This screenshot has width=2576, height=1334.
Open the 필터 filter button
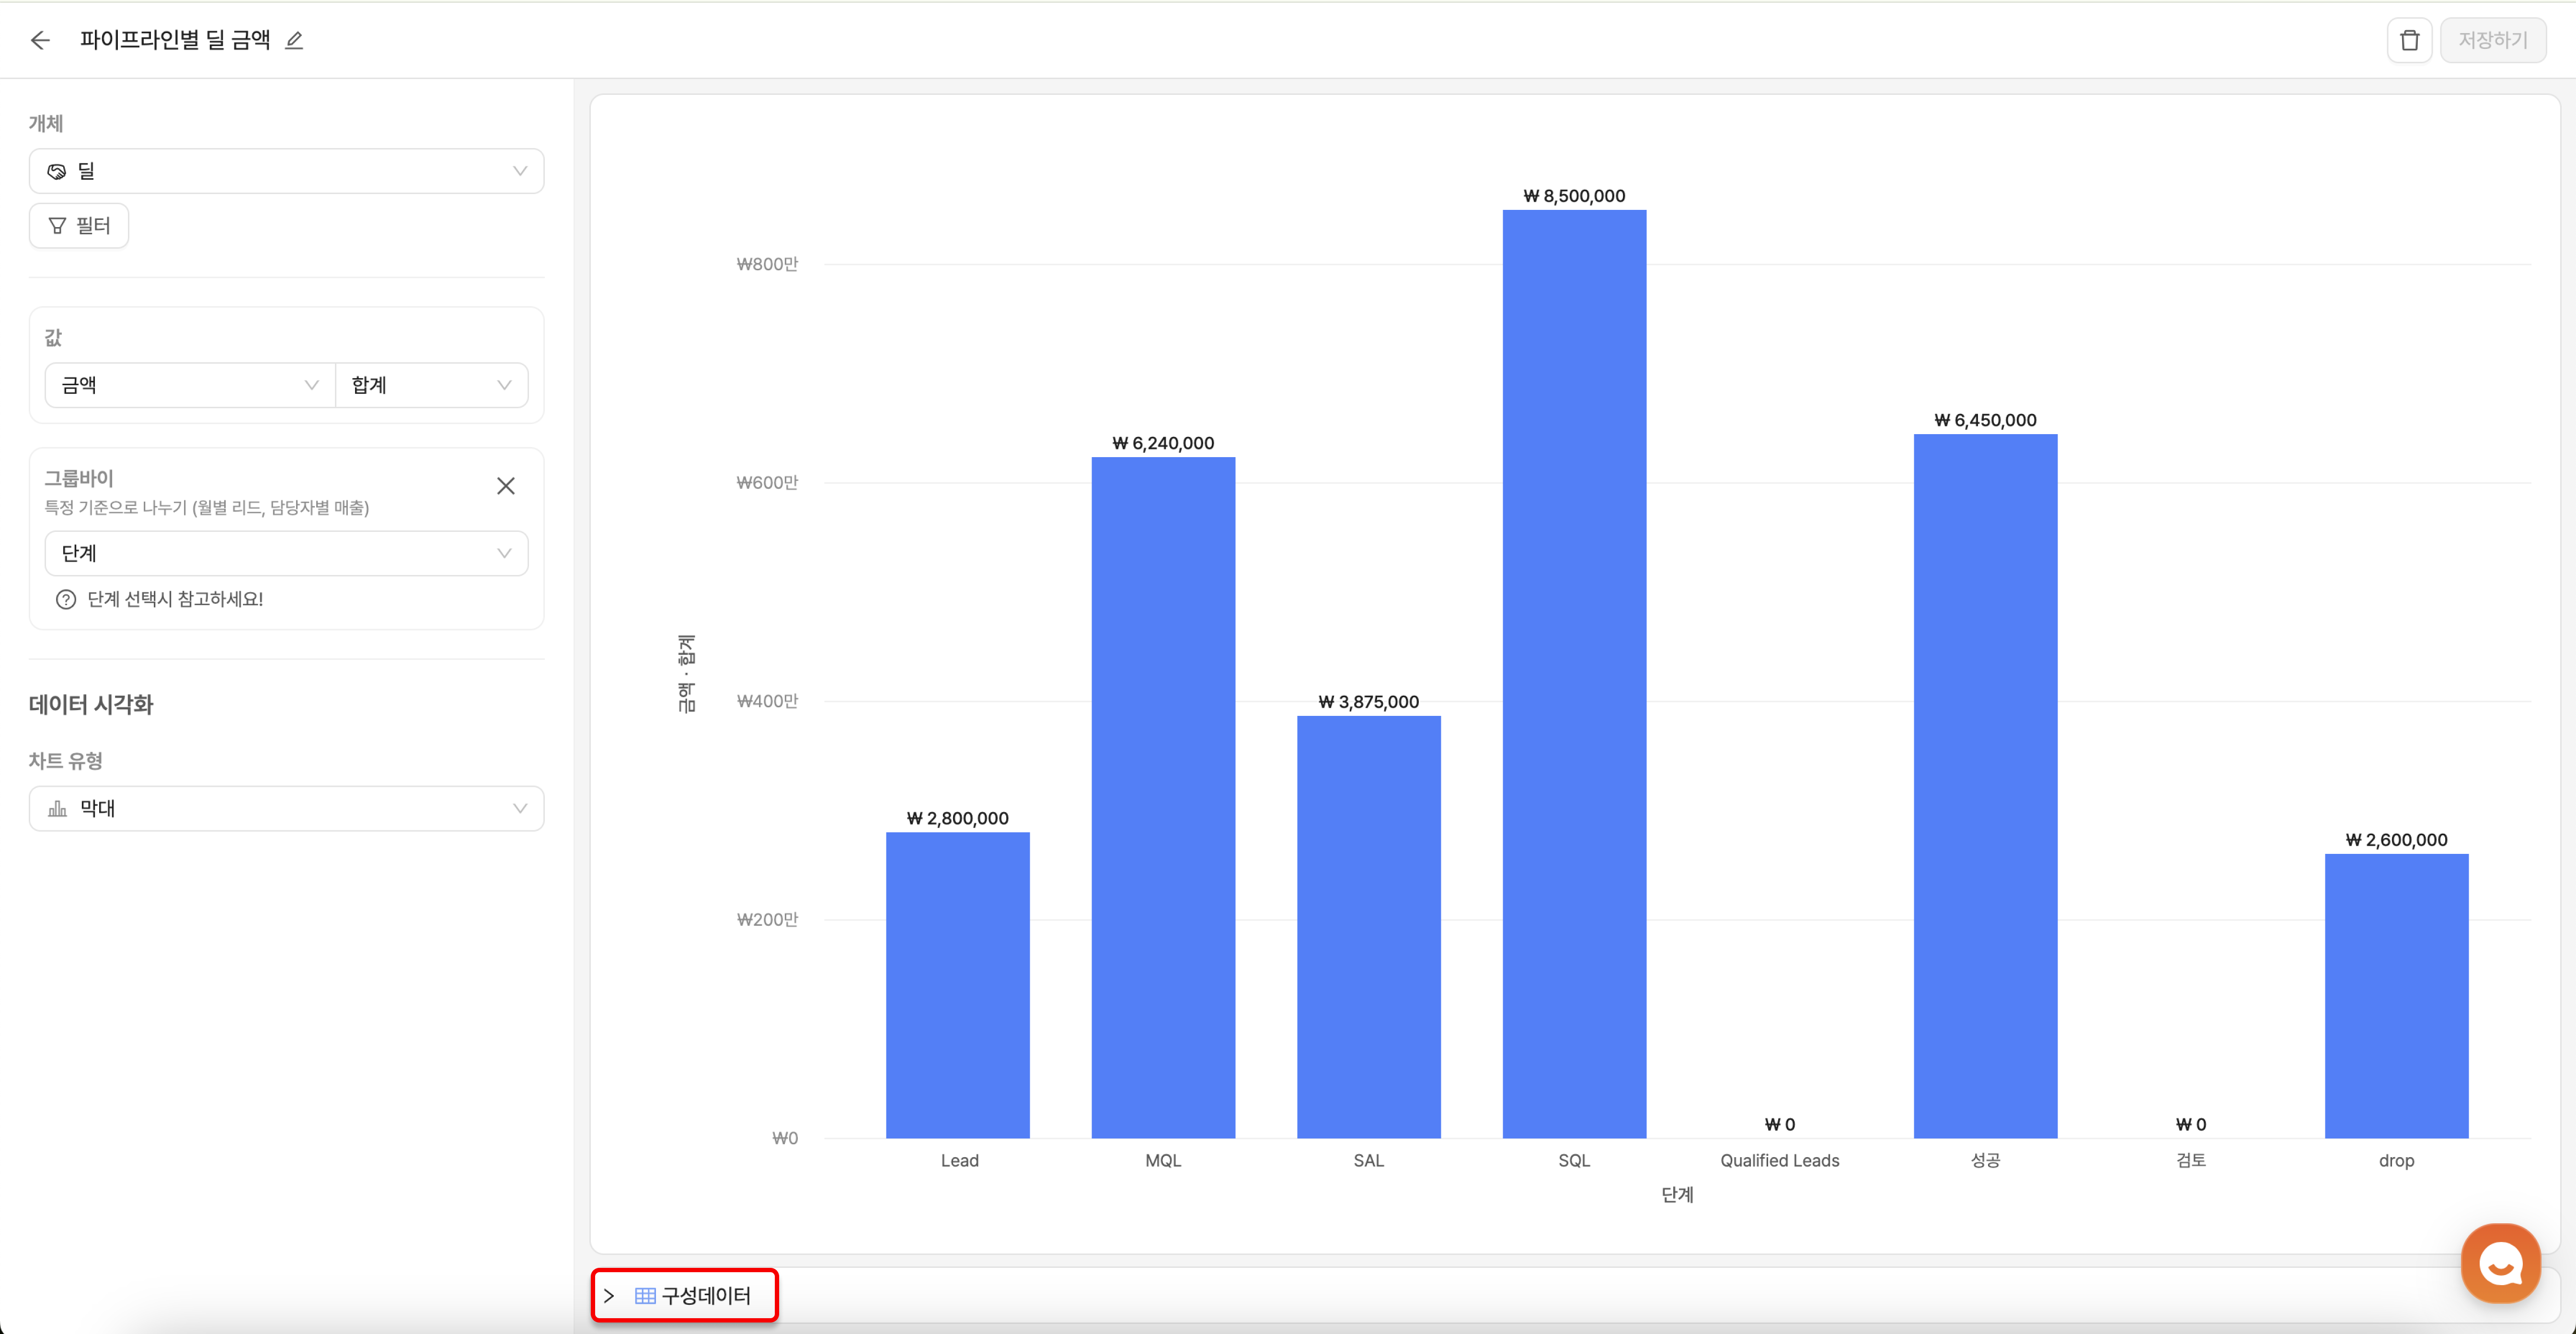pos(79,226)
